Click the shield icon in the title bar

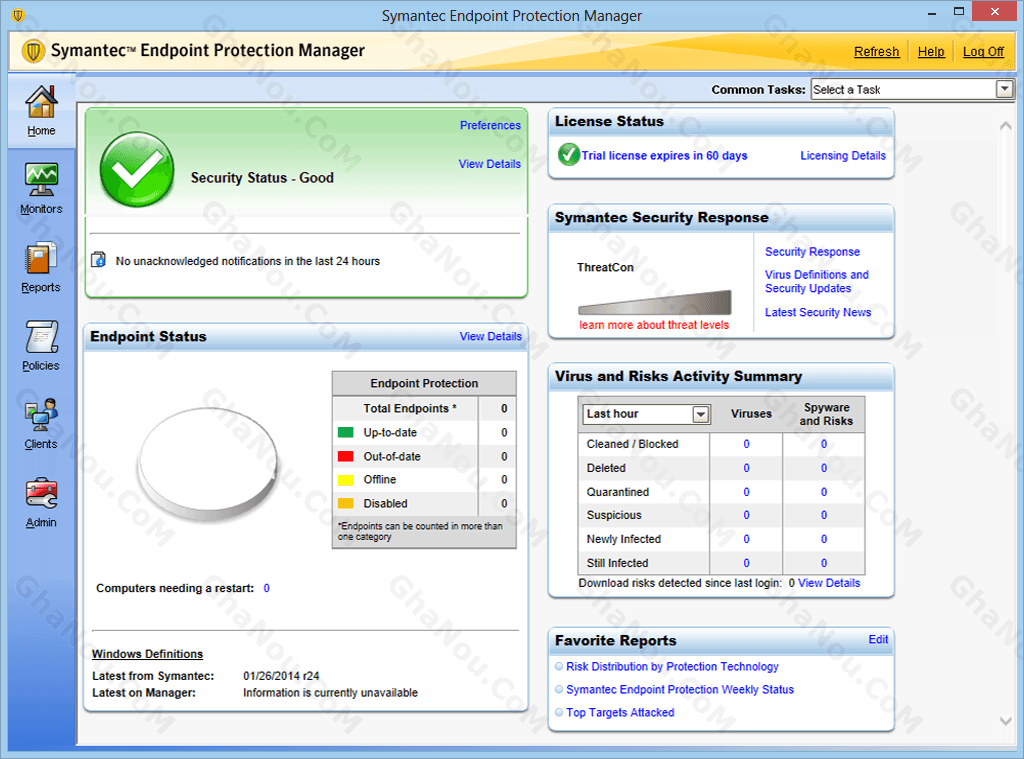click(x=18, y=15)
